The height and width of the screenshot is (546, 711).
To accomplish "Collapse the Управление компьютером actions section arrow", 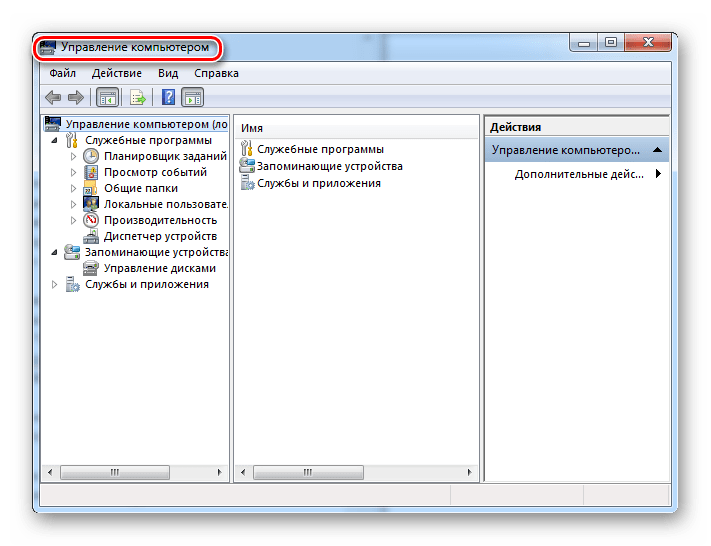I will pyautogui.click(x=657, y=150).
